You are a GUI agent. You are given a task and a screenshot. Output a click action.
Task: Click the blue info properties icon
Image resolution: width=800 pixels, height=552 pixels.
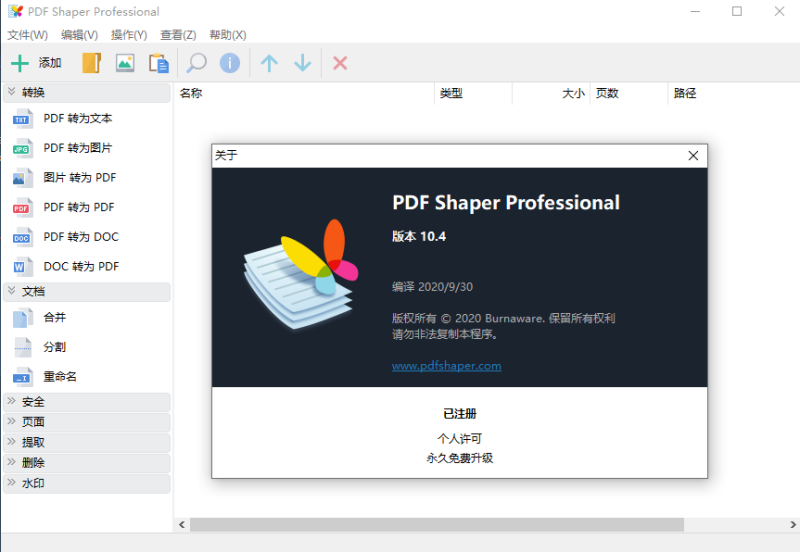pos(230,63)
